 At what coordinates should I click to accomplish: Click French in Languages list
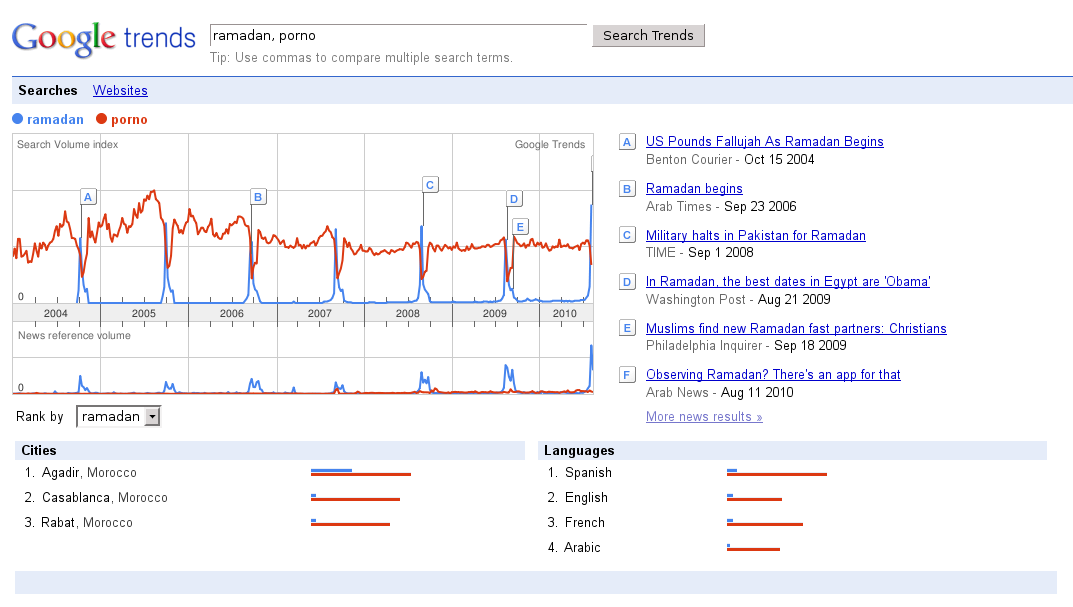(x=584, y=523)
